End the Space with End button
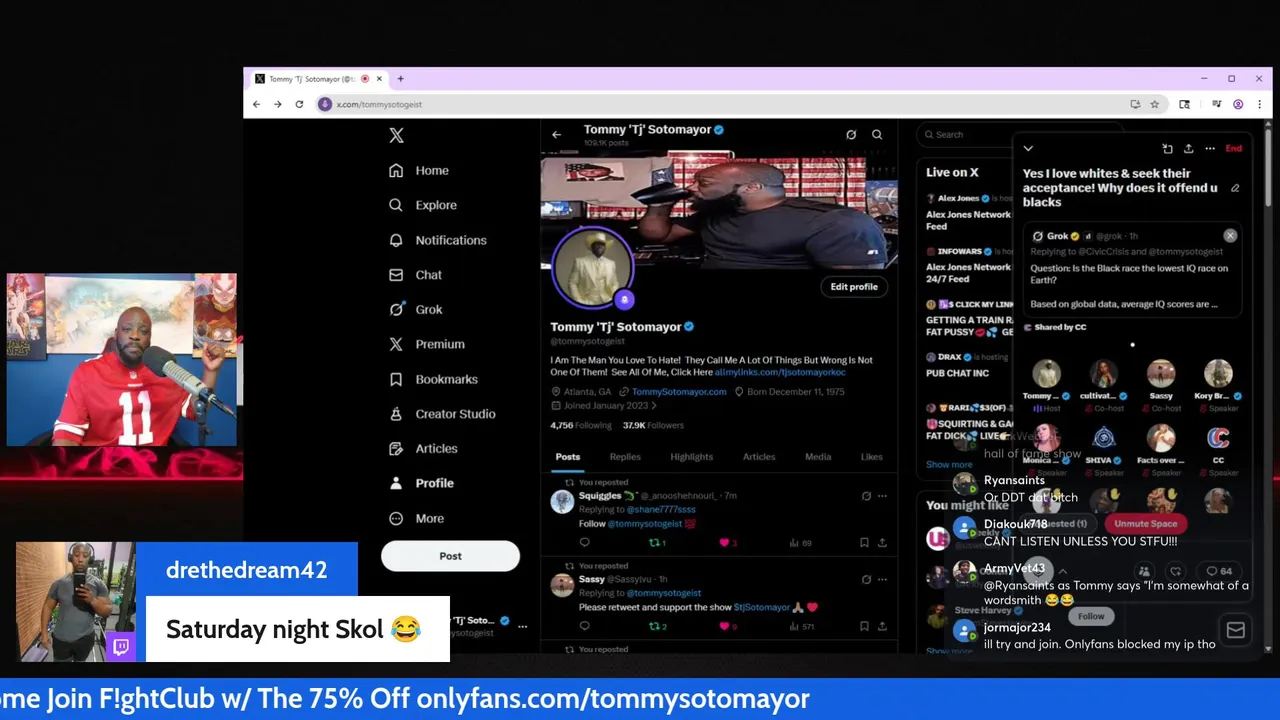1280x720 pixels. point(1233,149)
